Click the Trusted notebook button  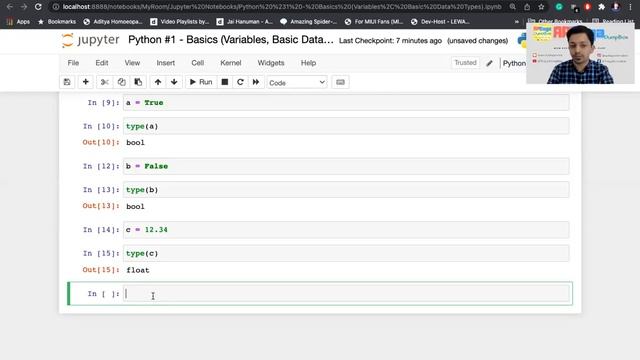coord(465,62)
